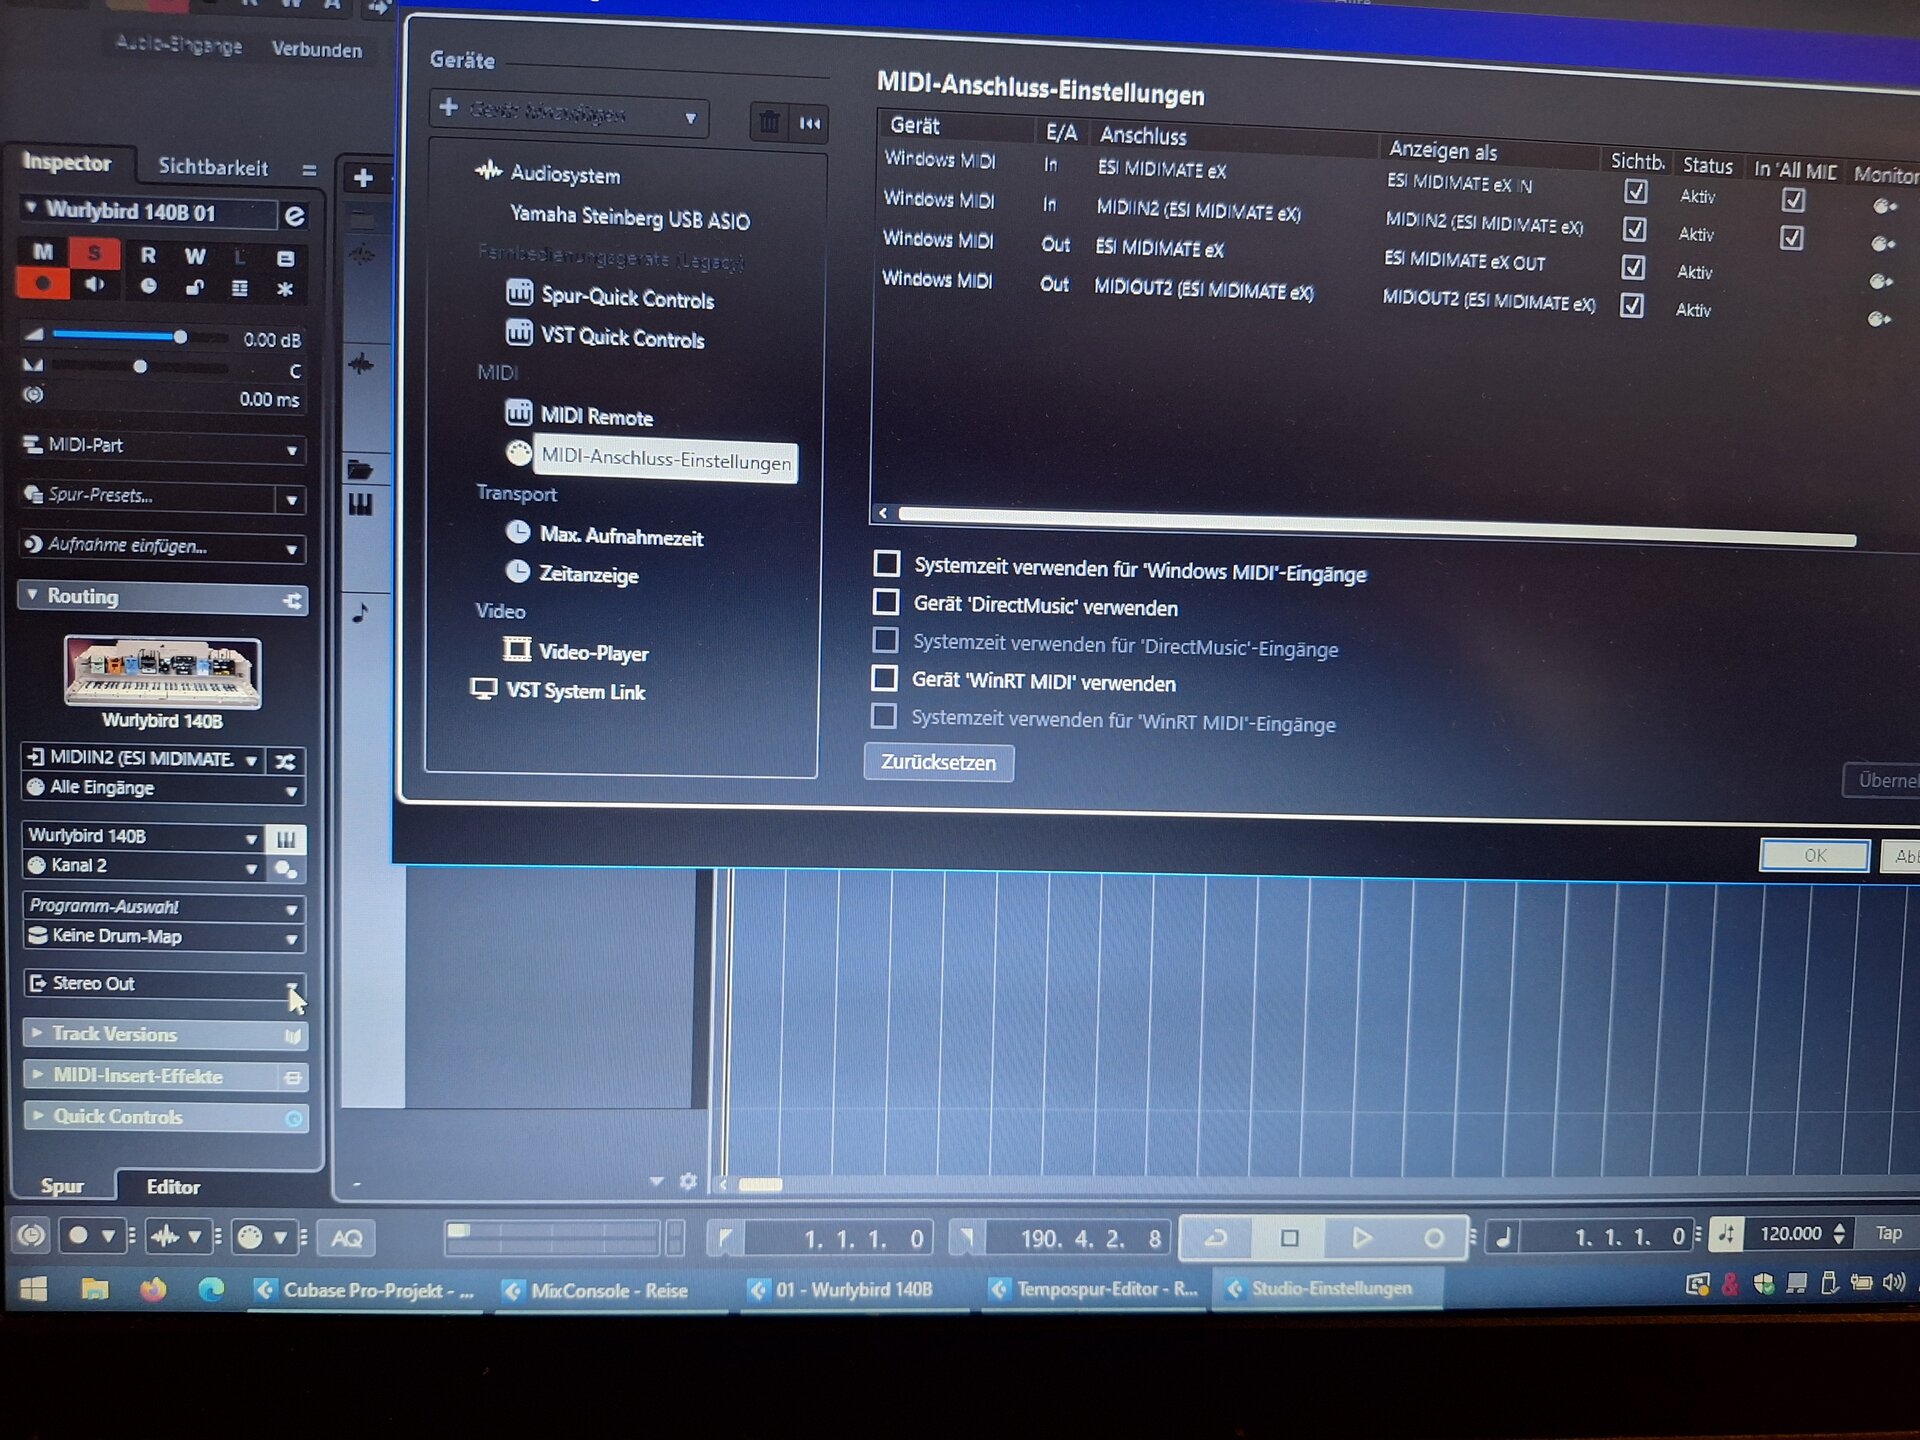The height and width of the screenshot is (1440, 1920).
Task: Toggle the AQ auto-quantize button
Action: tap(347, 1238)
